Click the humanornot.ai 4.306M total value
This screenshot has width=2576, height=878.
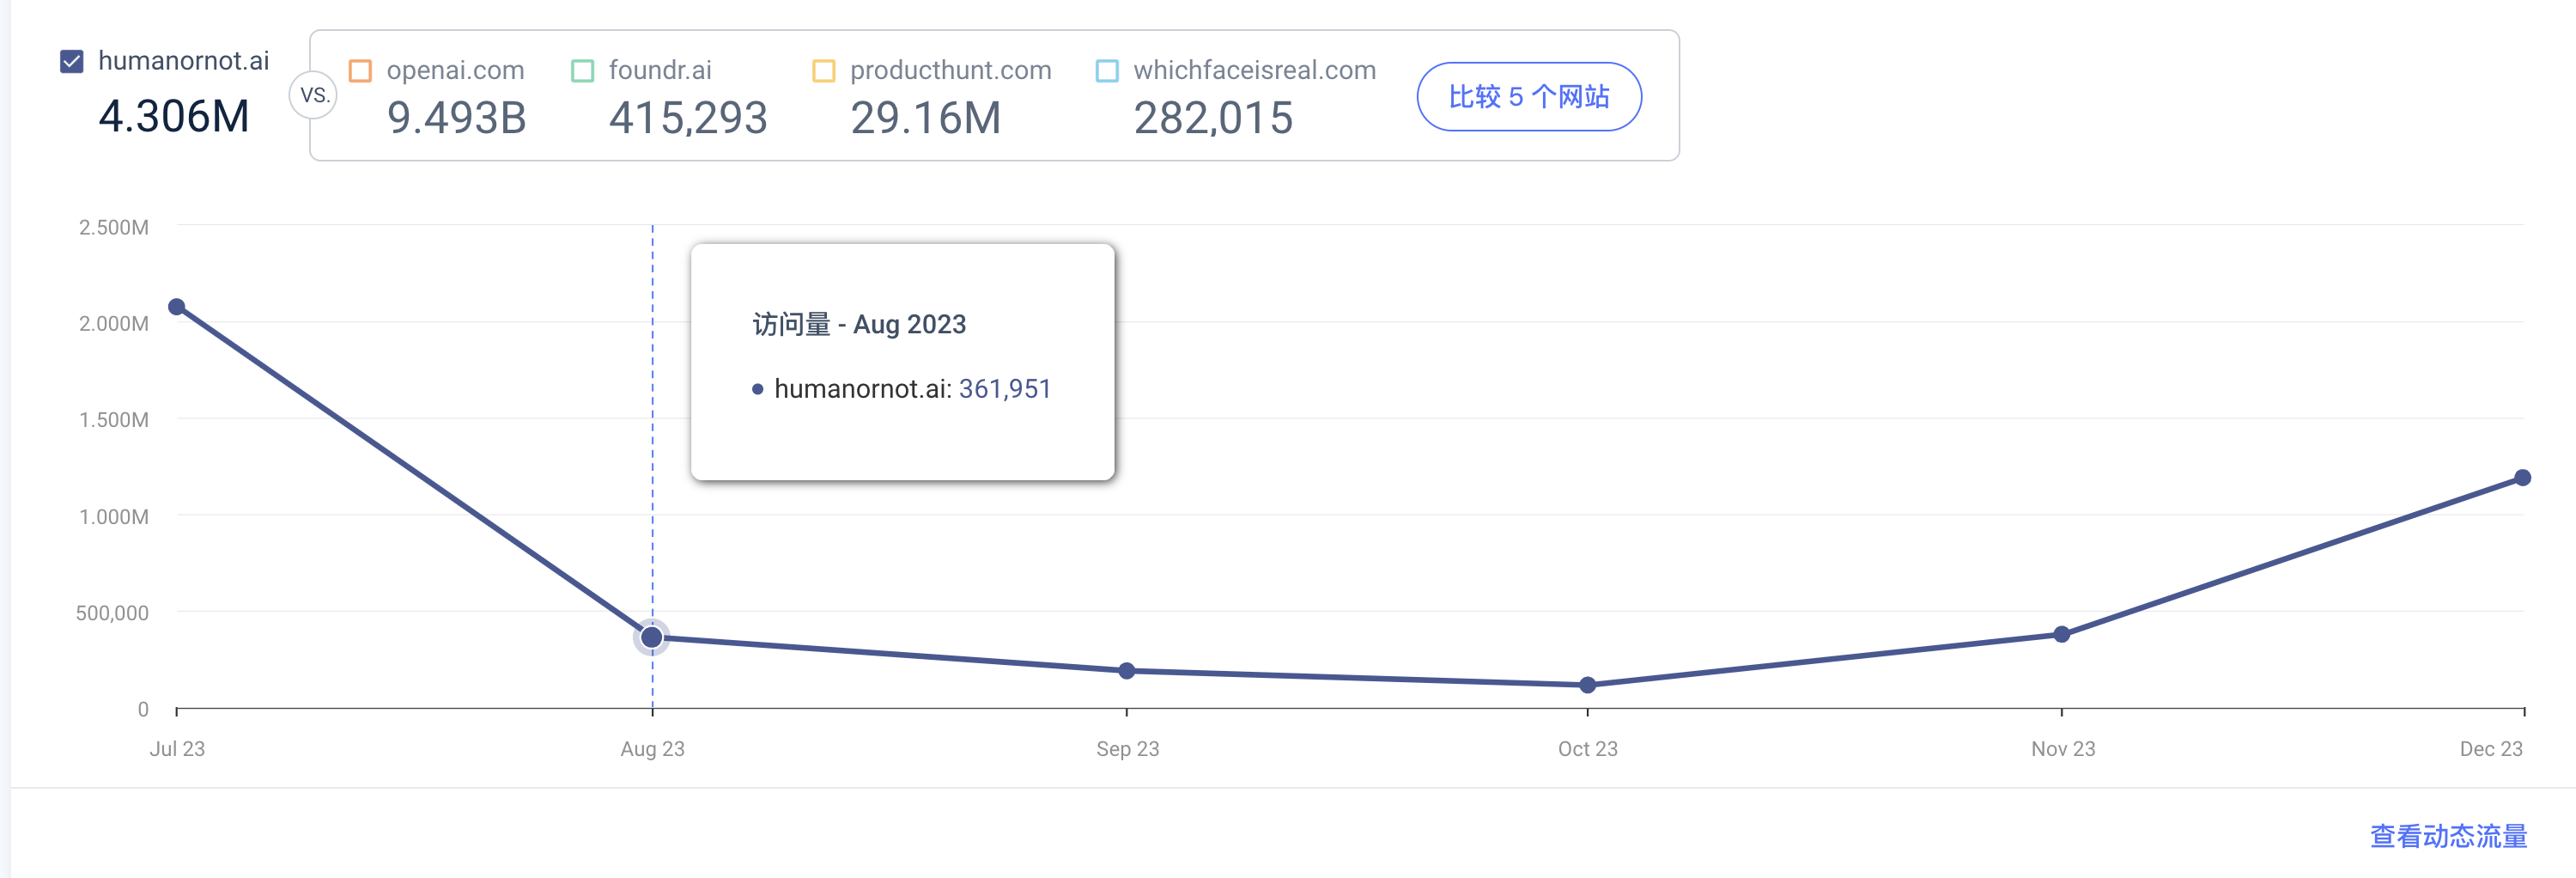tap(174, 116)
